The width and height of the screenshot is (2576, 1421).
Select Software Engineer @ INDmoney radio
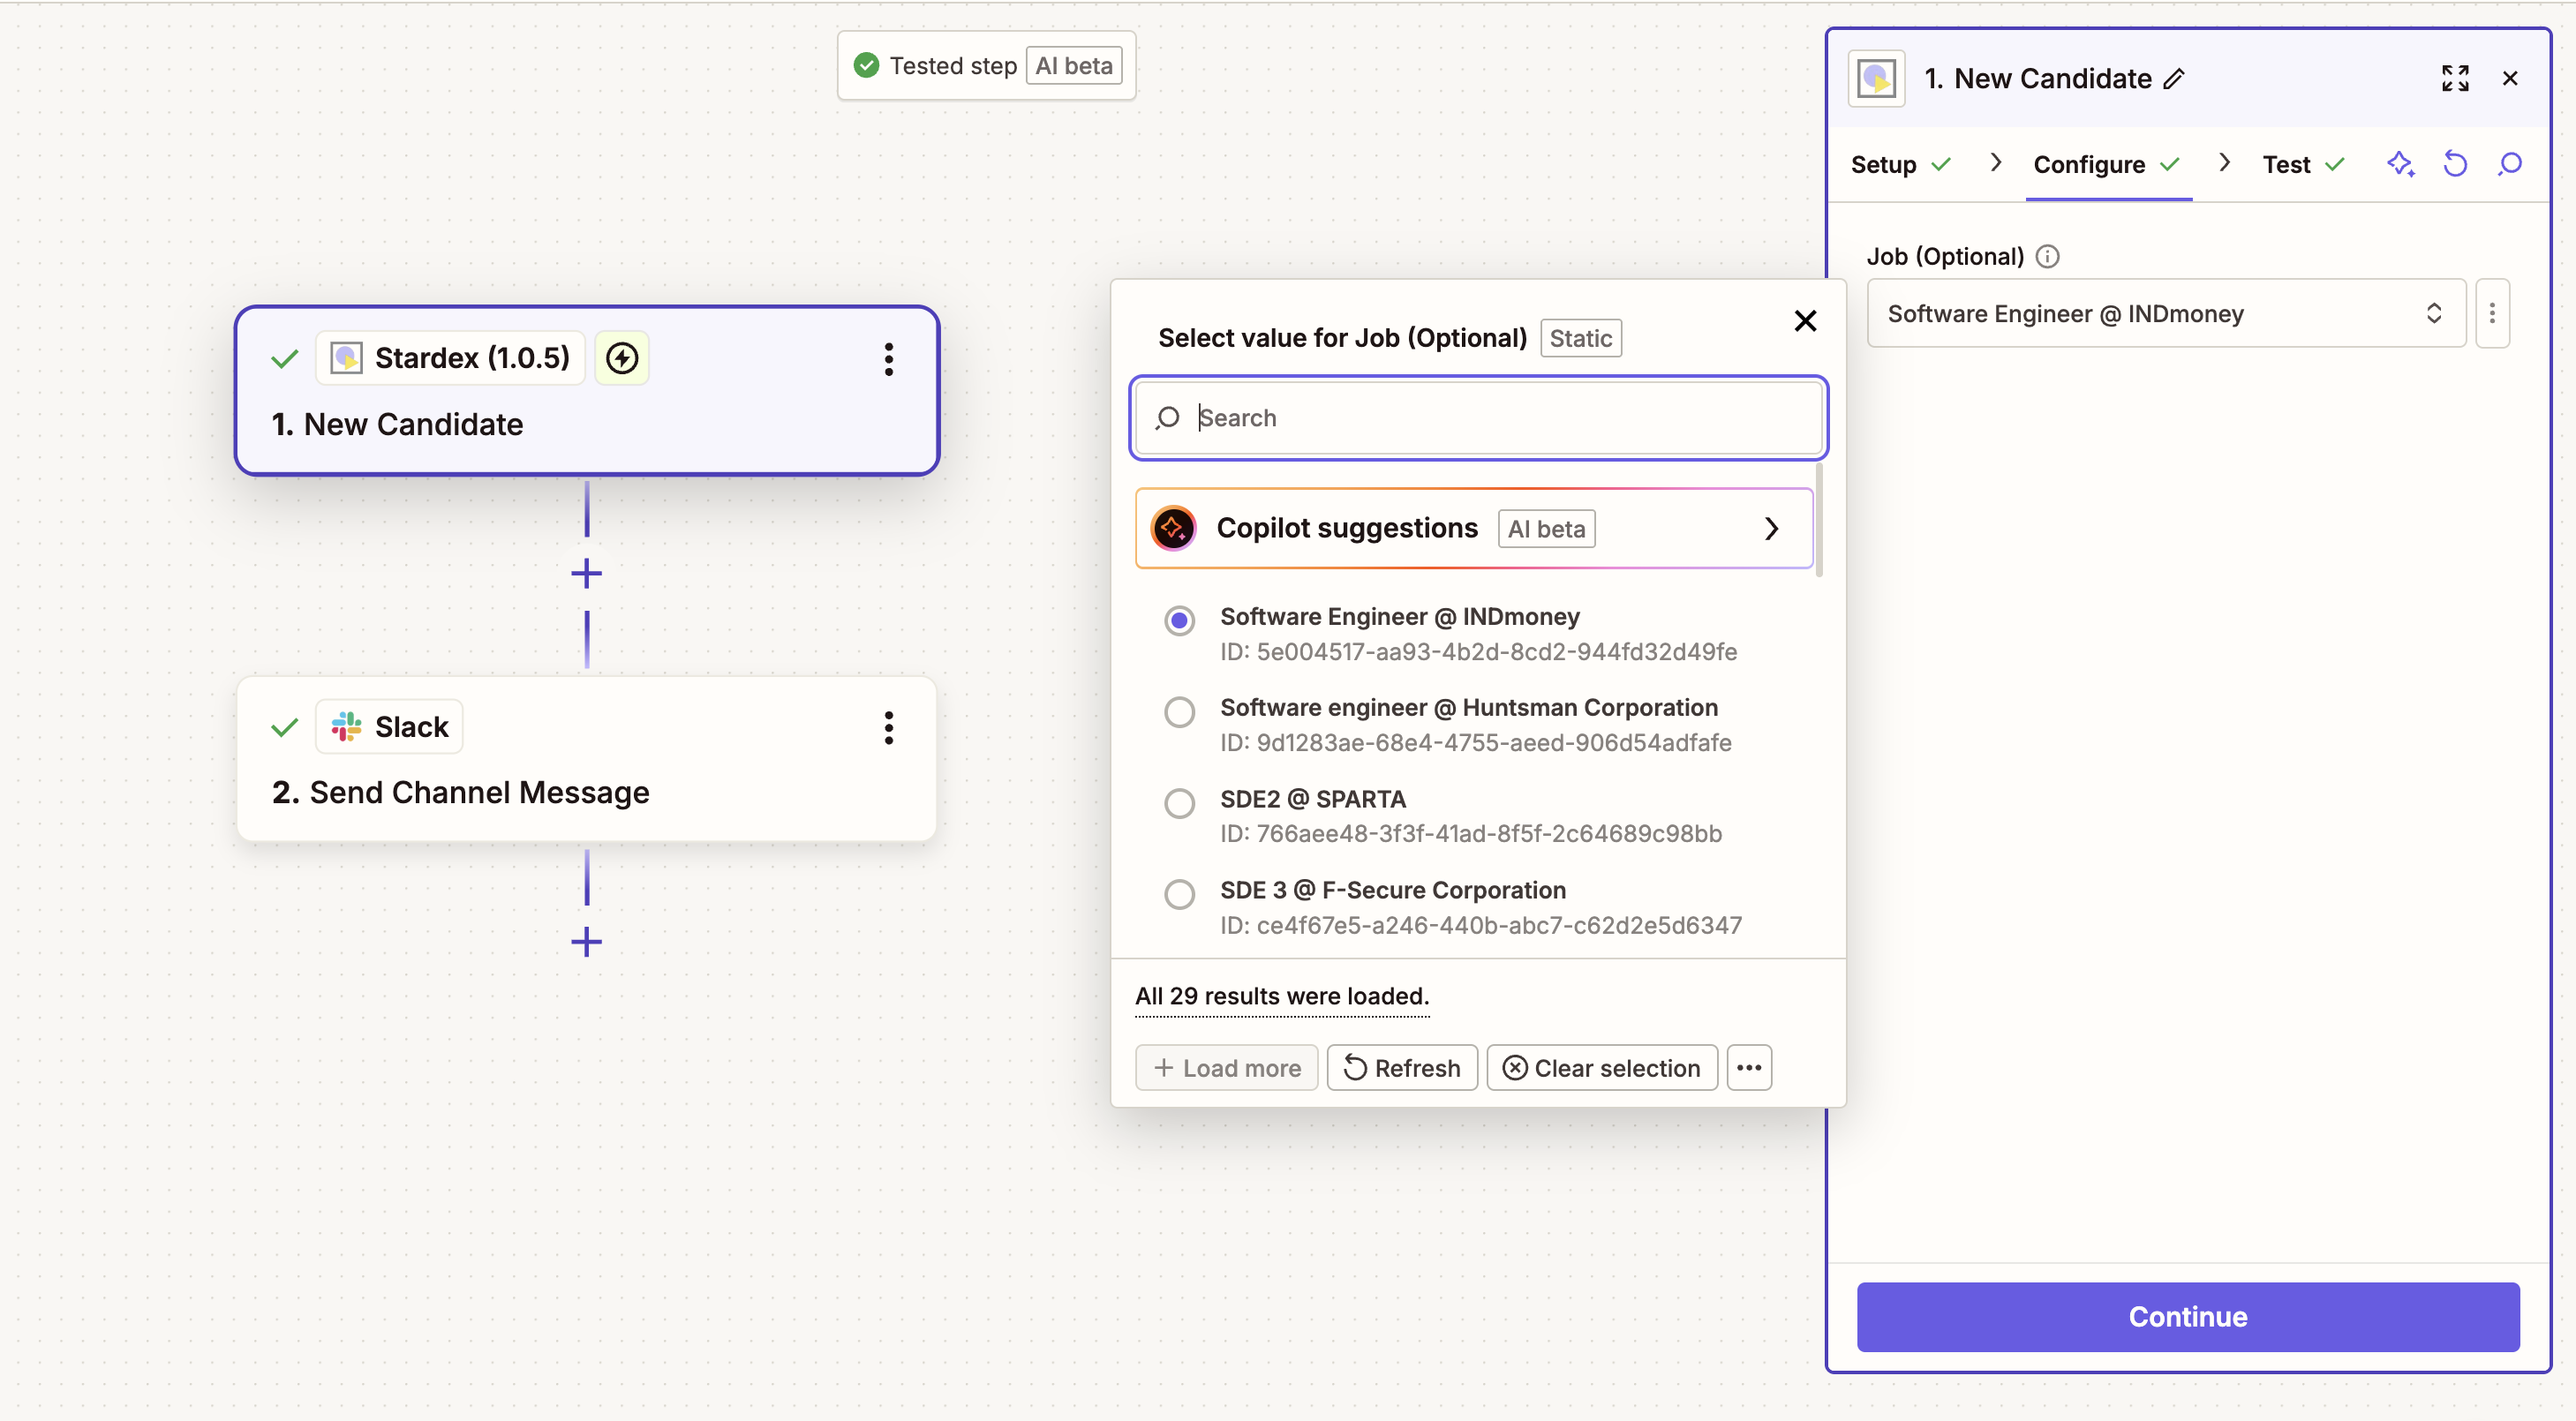[1179, 621]
